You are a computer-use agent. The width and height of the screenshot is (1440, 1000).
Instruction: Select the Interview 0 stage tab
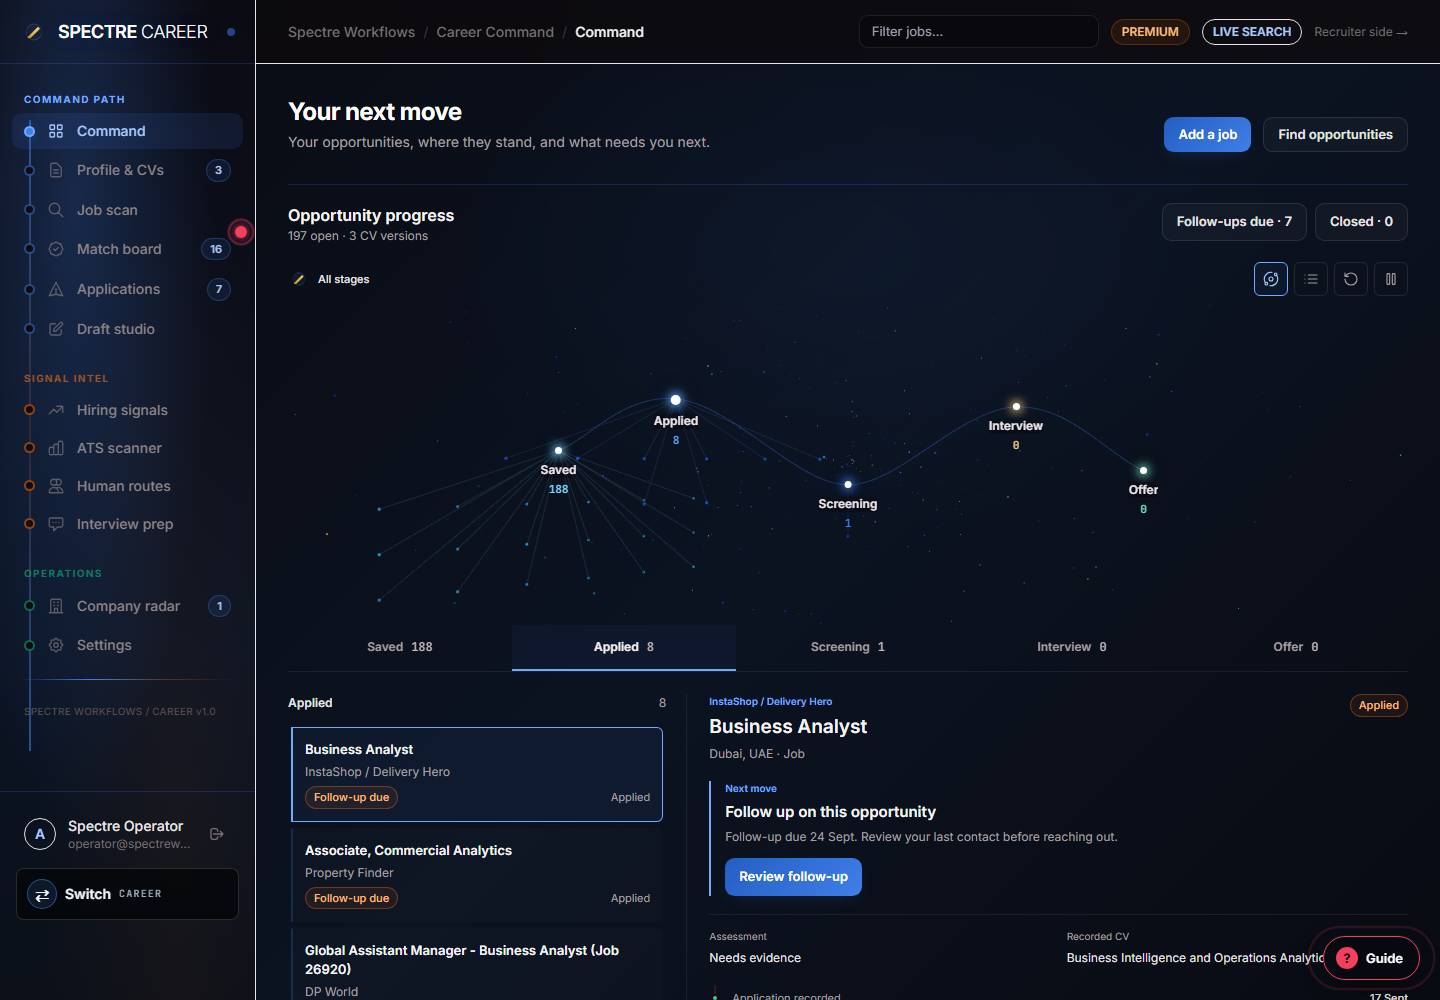tap(1072, 647)
